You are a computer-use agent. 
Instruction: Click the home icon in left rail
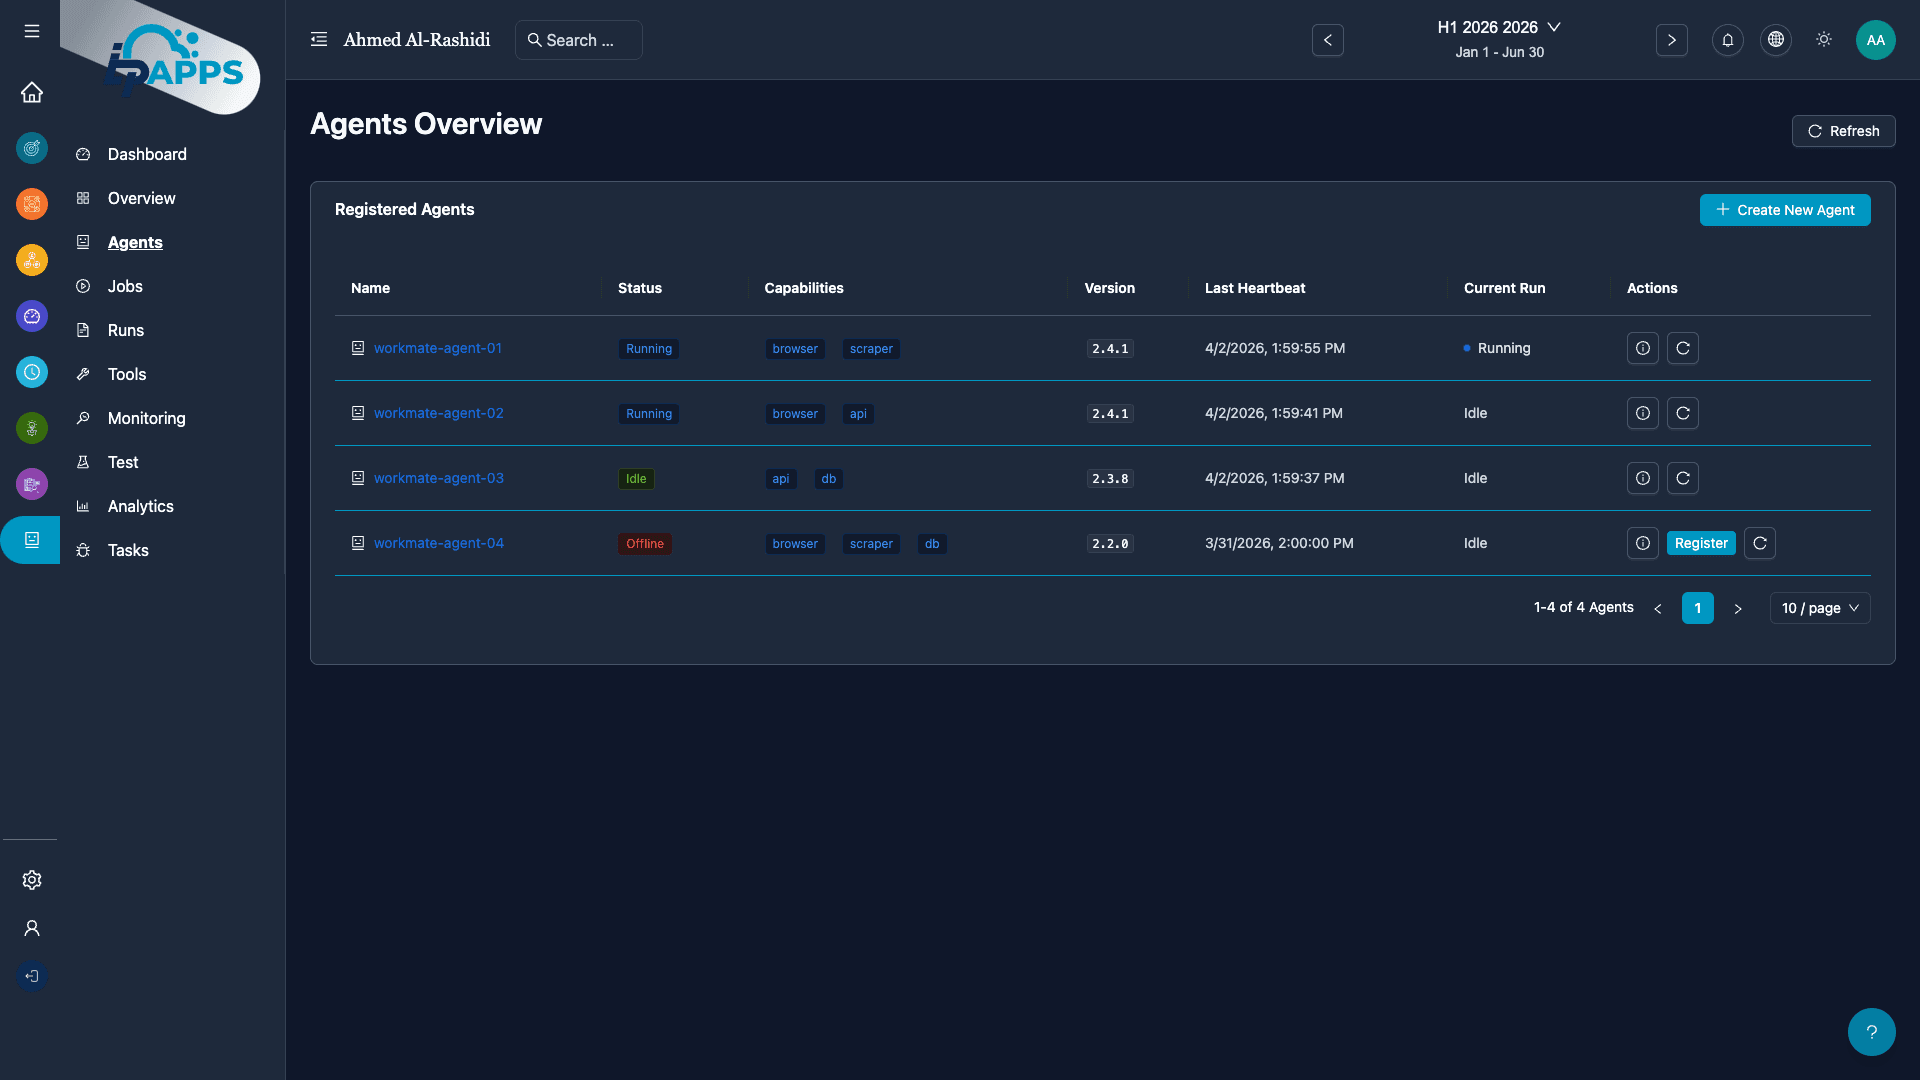[x=32, y=92]
